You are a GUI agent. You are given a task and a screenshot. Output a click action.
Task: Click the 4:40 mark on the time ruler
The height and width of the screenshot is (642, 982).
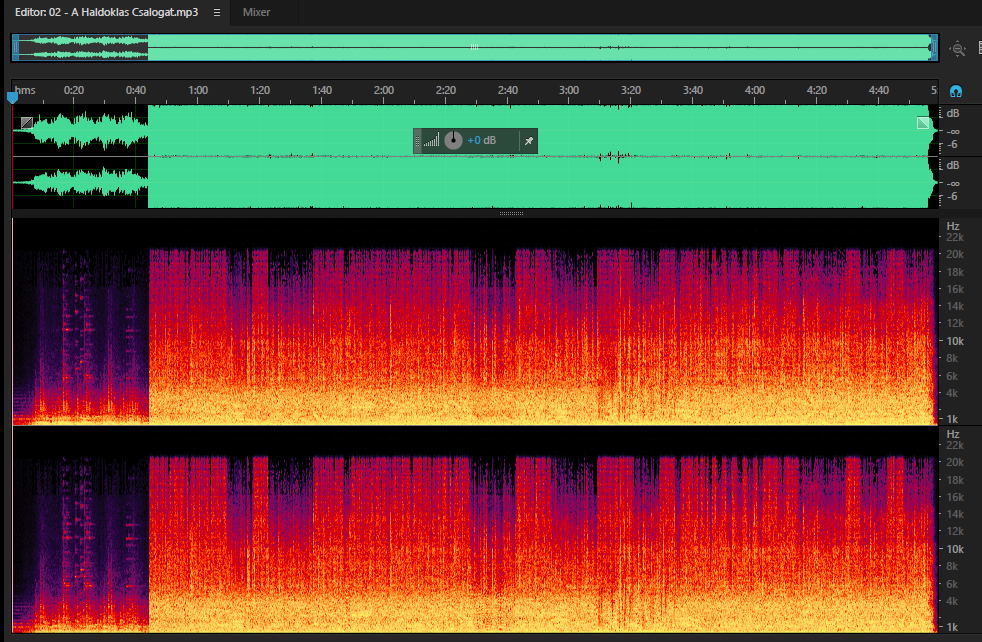point(879,90)
